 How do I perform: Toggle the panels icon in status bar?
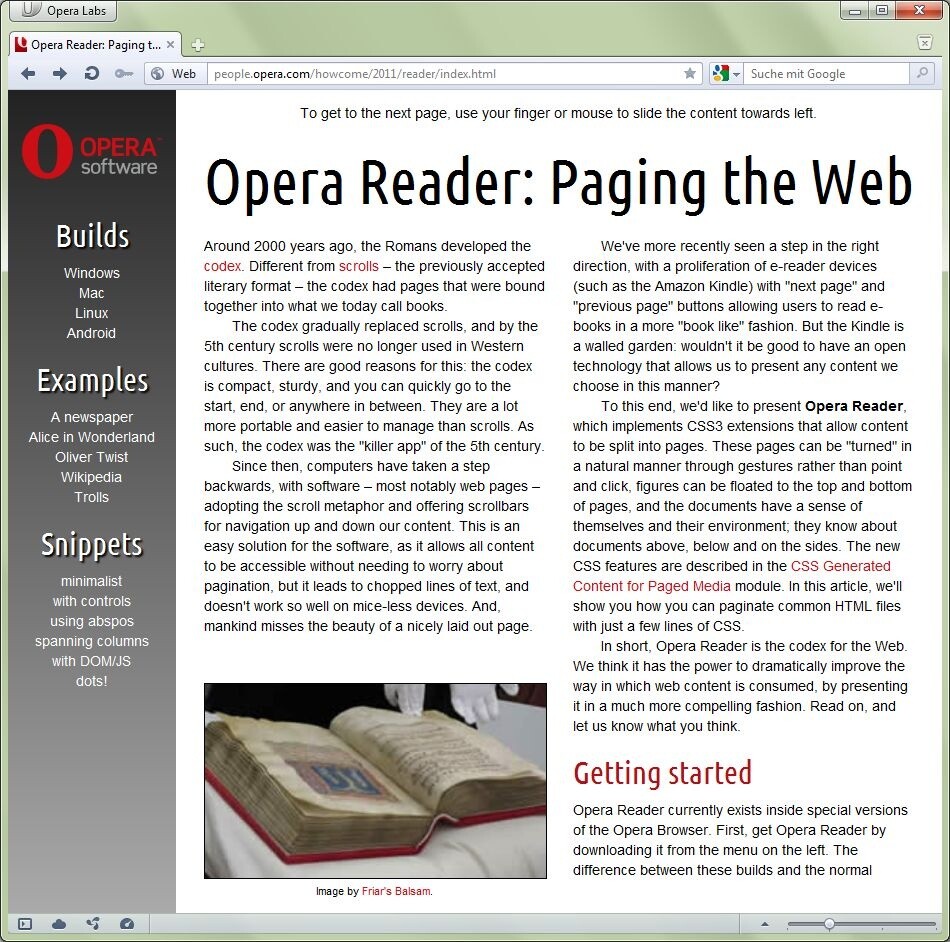25,924
